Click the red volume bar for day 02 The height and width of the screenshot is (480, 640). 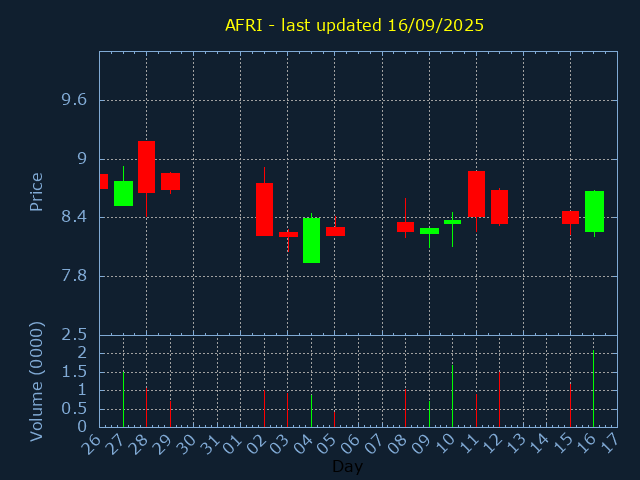[x=264, y=409]
